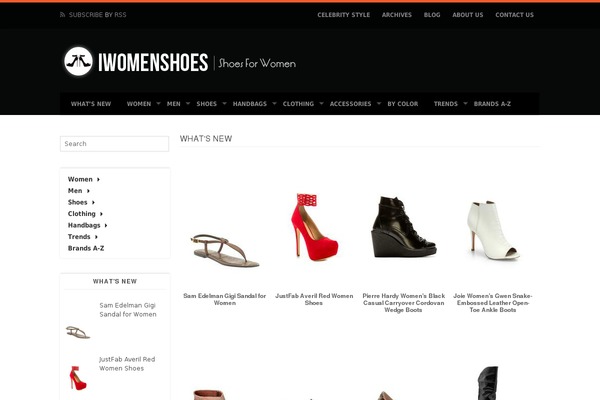Click the Sam Edelman Gigi Sandal product image
Image resolution: width=600 pixels, height=400 pixels.
pyautogui.click(x=225, y=251)
